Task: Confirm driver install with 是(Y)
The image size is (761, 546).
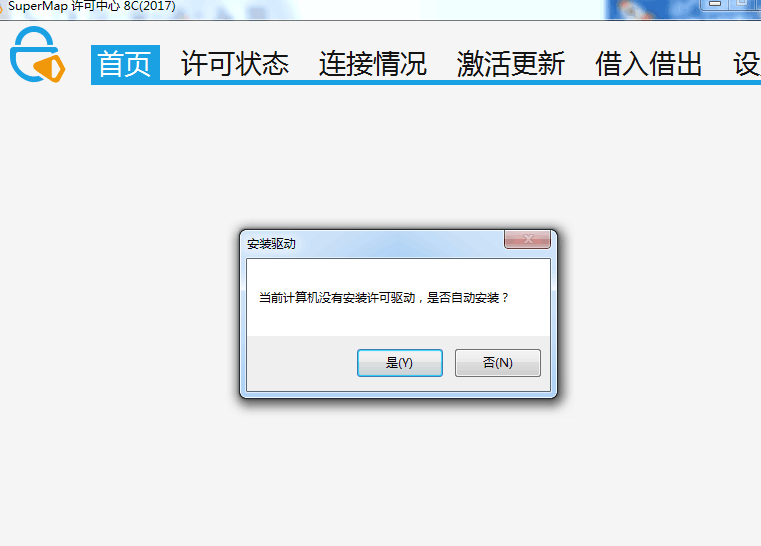Action: tap(400, 363)
